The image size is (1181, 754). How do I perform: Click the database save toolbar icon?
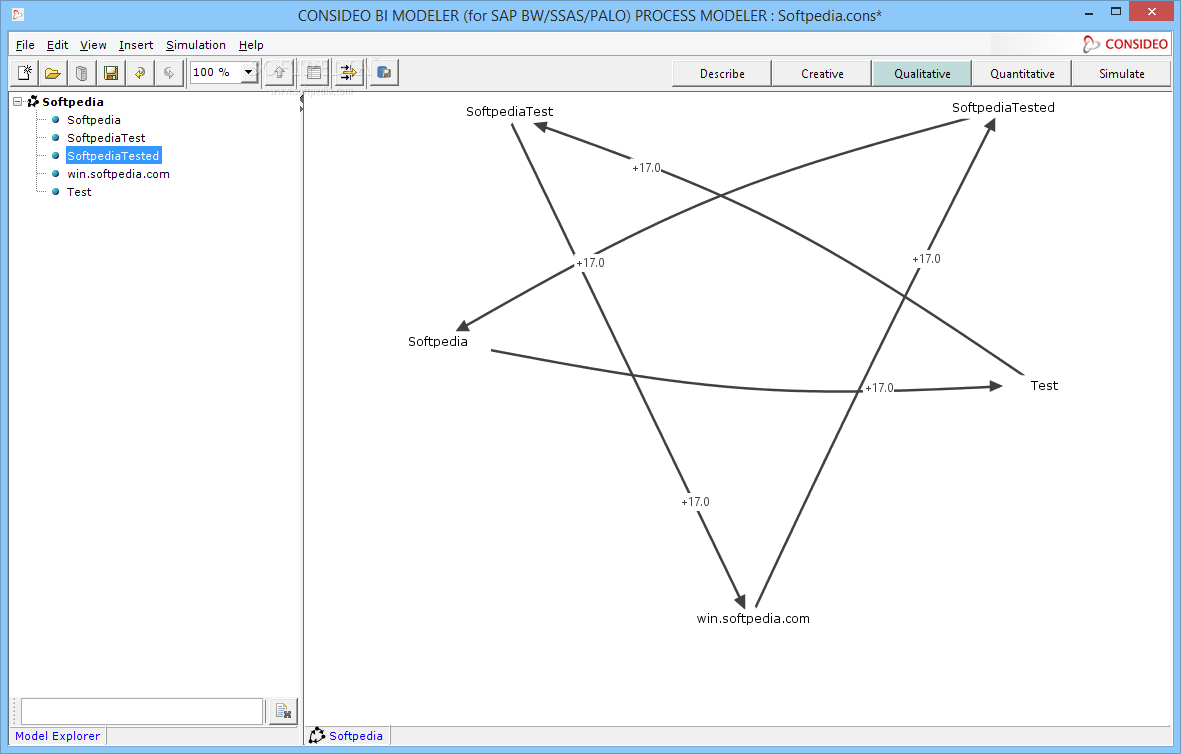(x=384, y=73)
